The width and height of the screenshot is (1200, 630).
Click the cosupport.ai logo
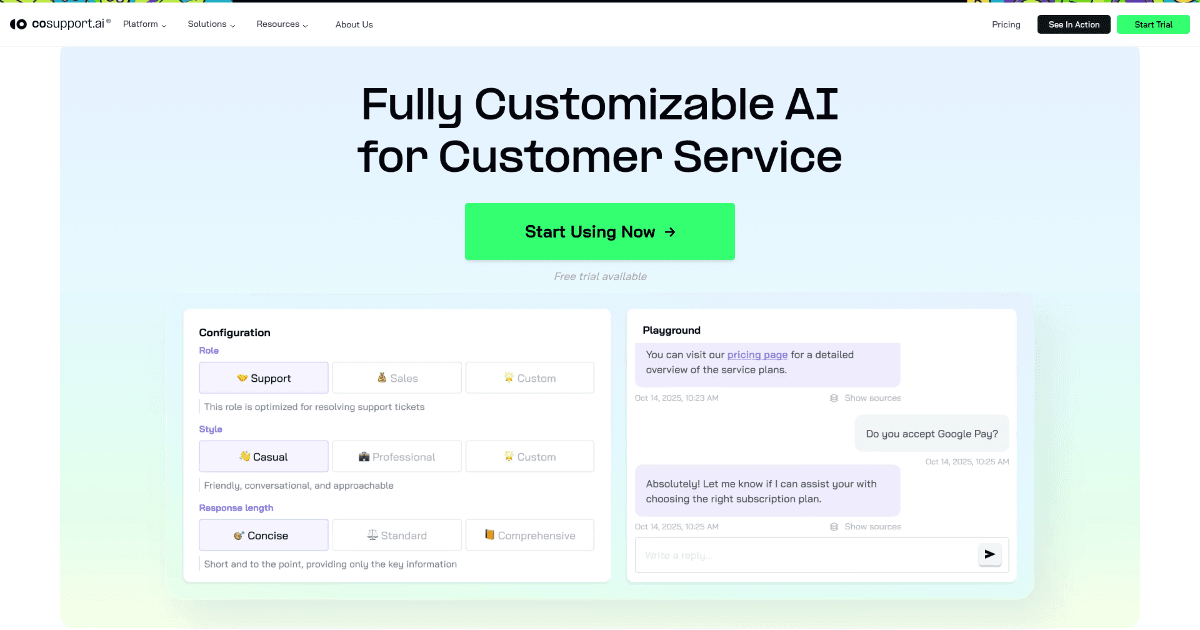click(58, 23)
